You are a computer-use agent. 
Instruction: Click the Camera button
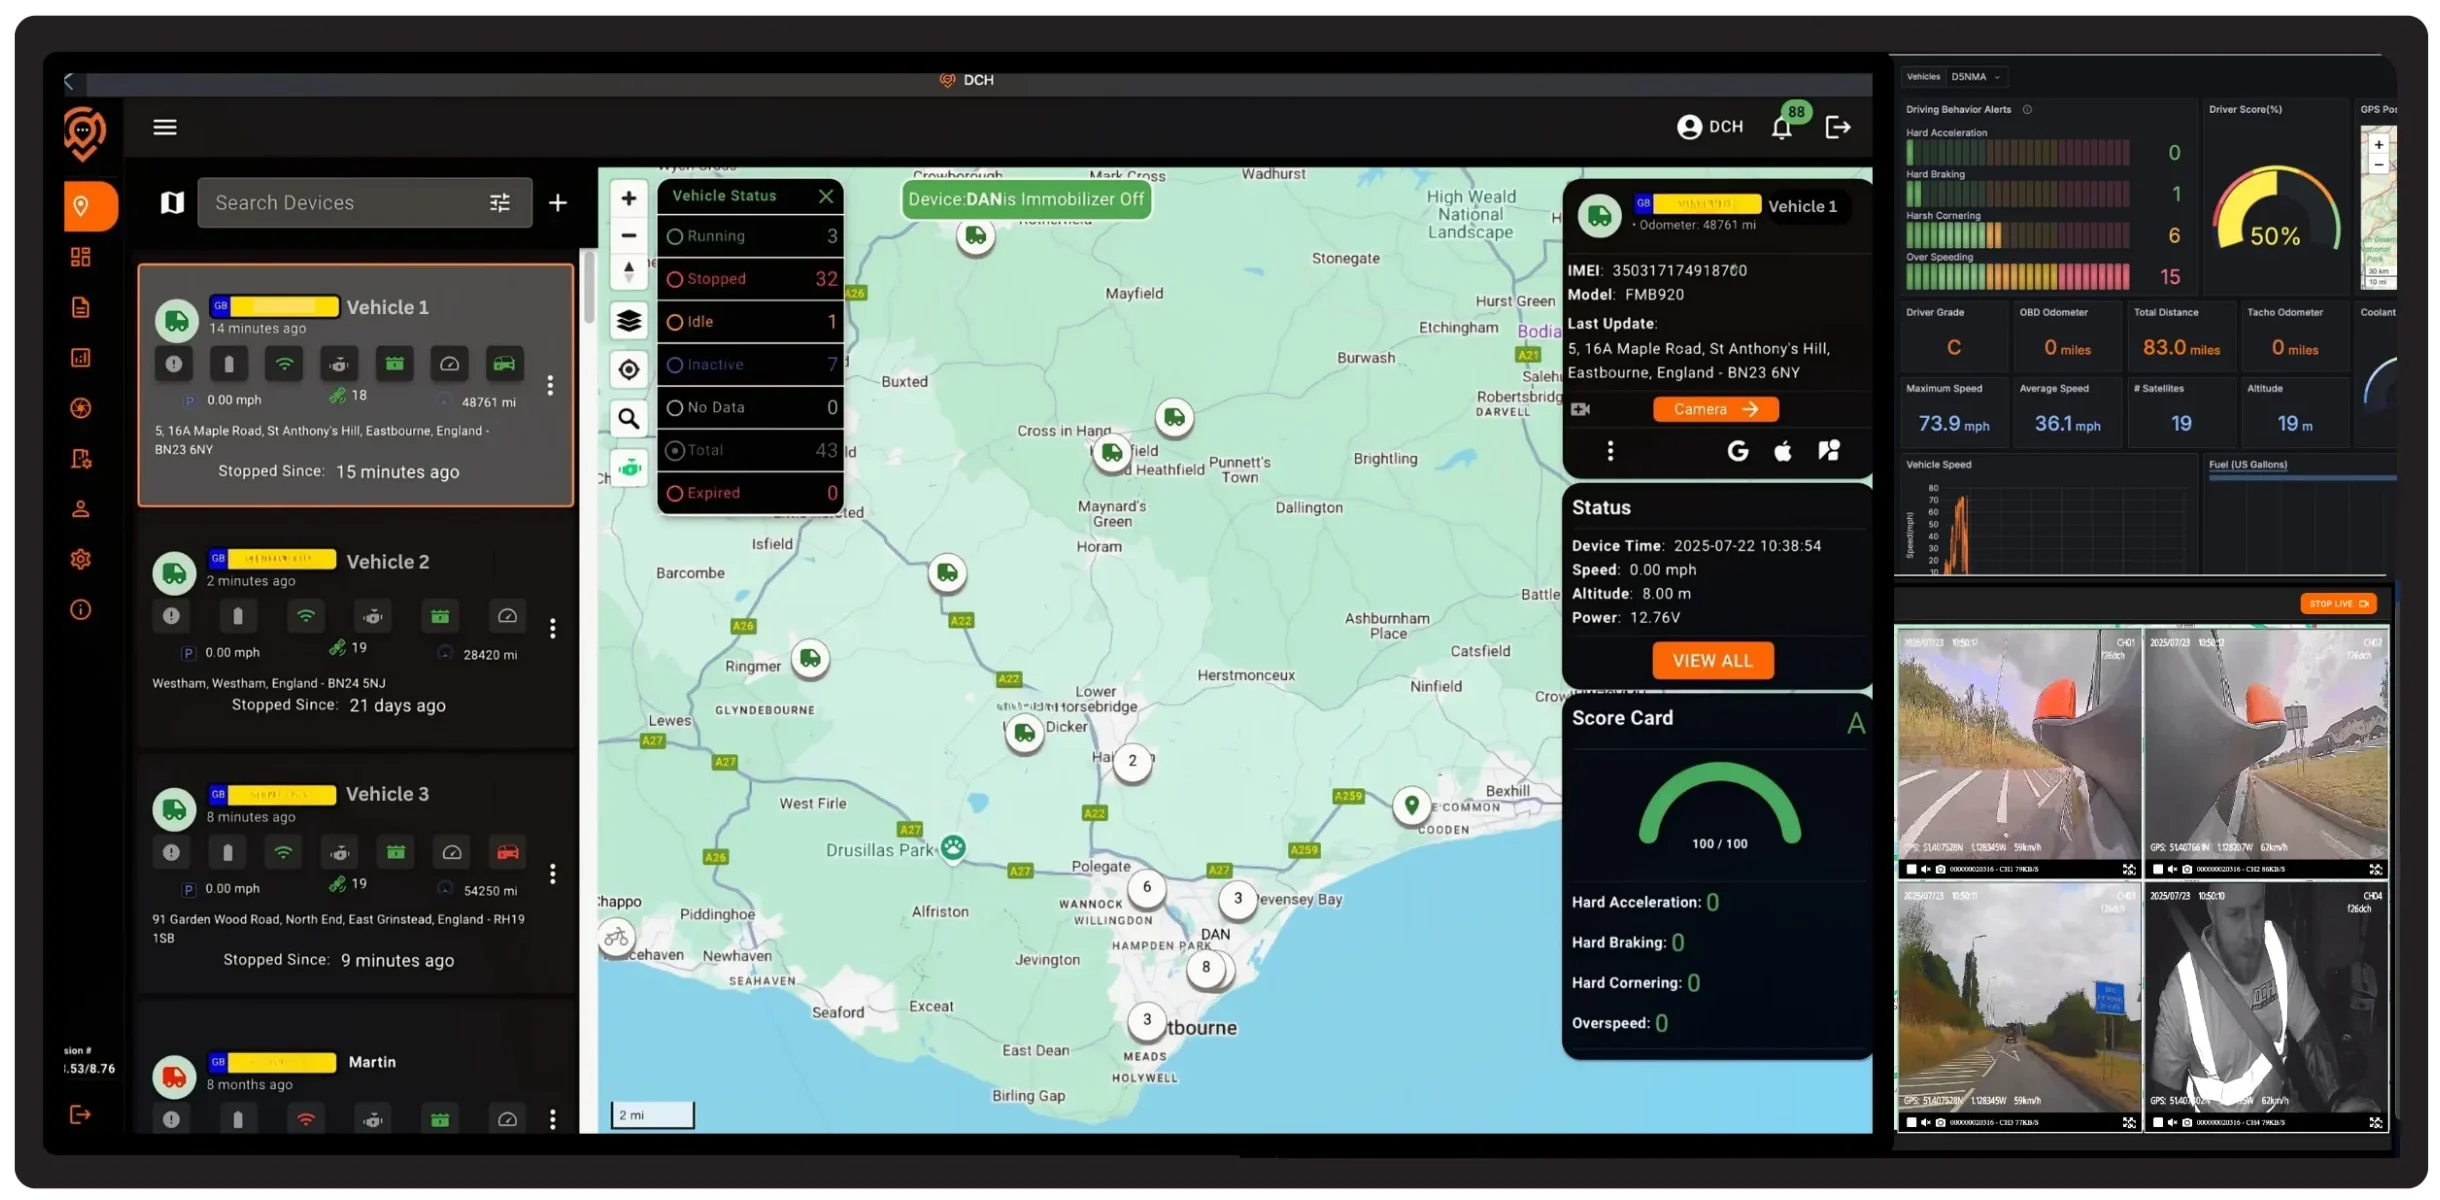coord(1715,409)
